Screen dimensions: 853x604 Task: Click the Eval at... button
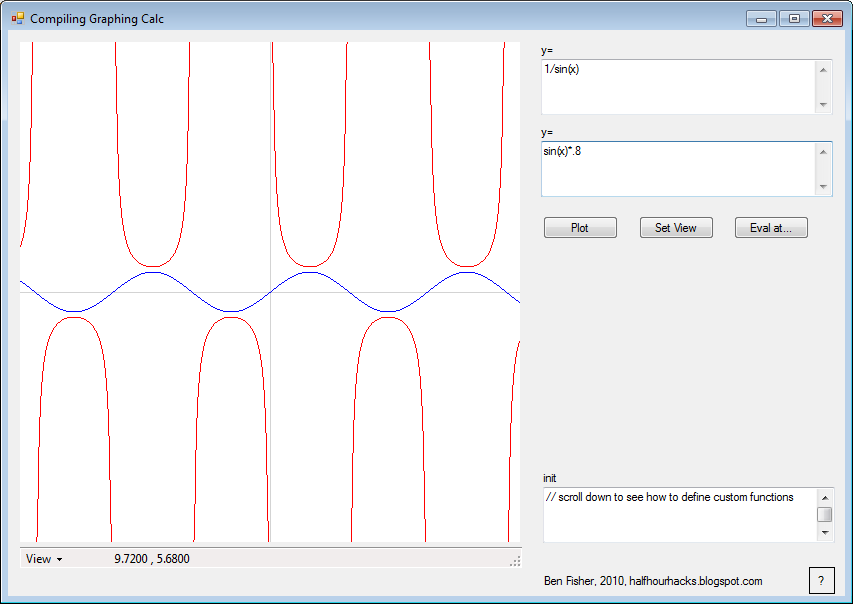click(771, 227)
